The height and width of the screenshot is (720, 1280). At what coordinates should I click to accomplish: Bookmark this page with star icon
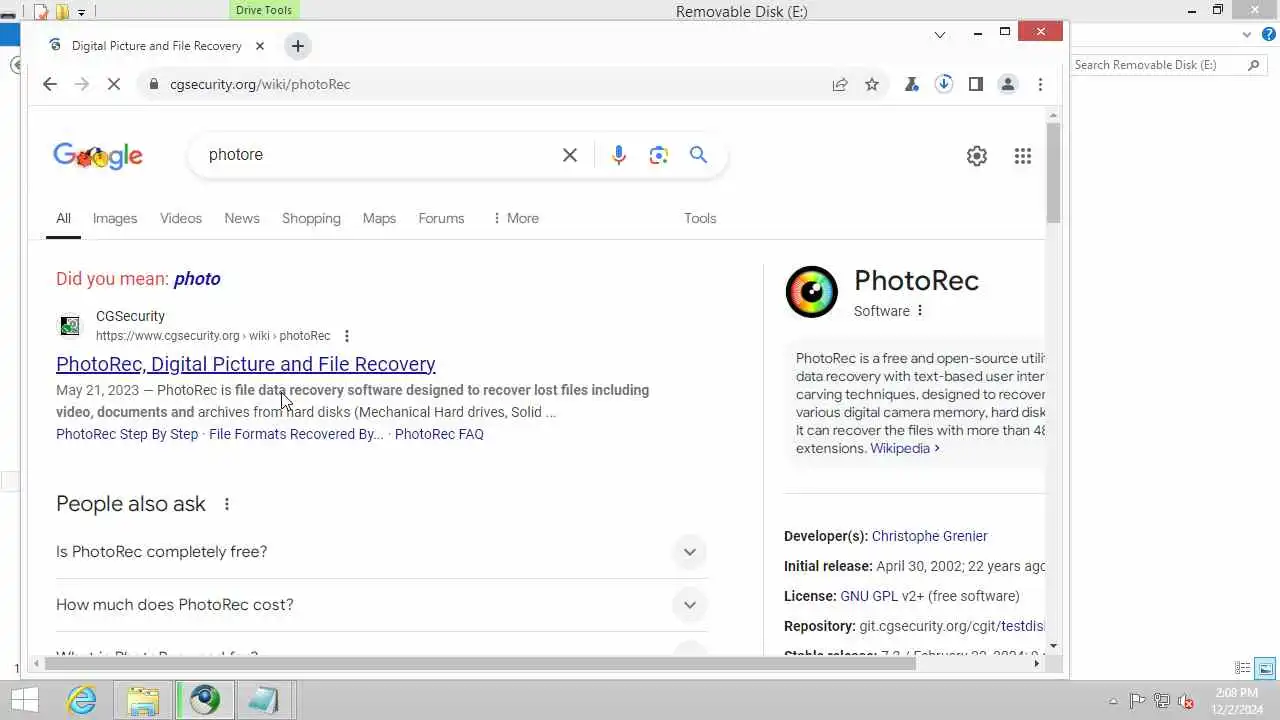pyautogui.click(x=872, y=84)
